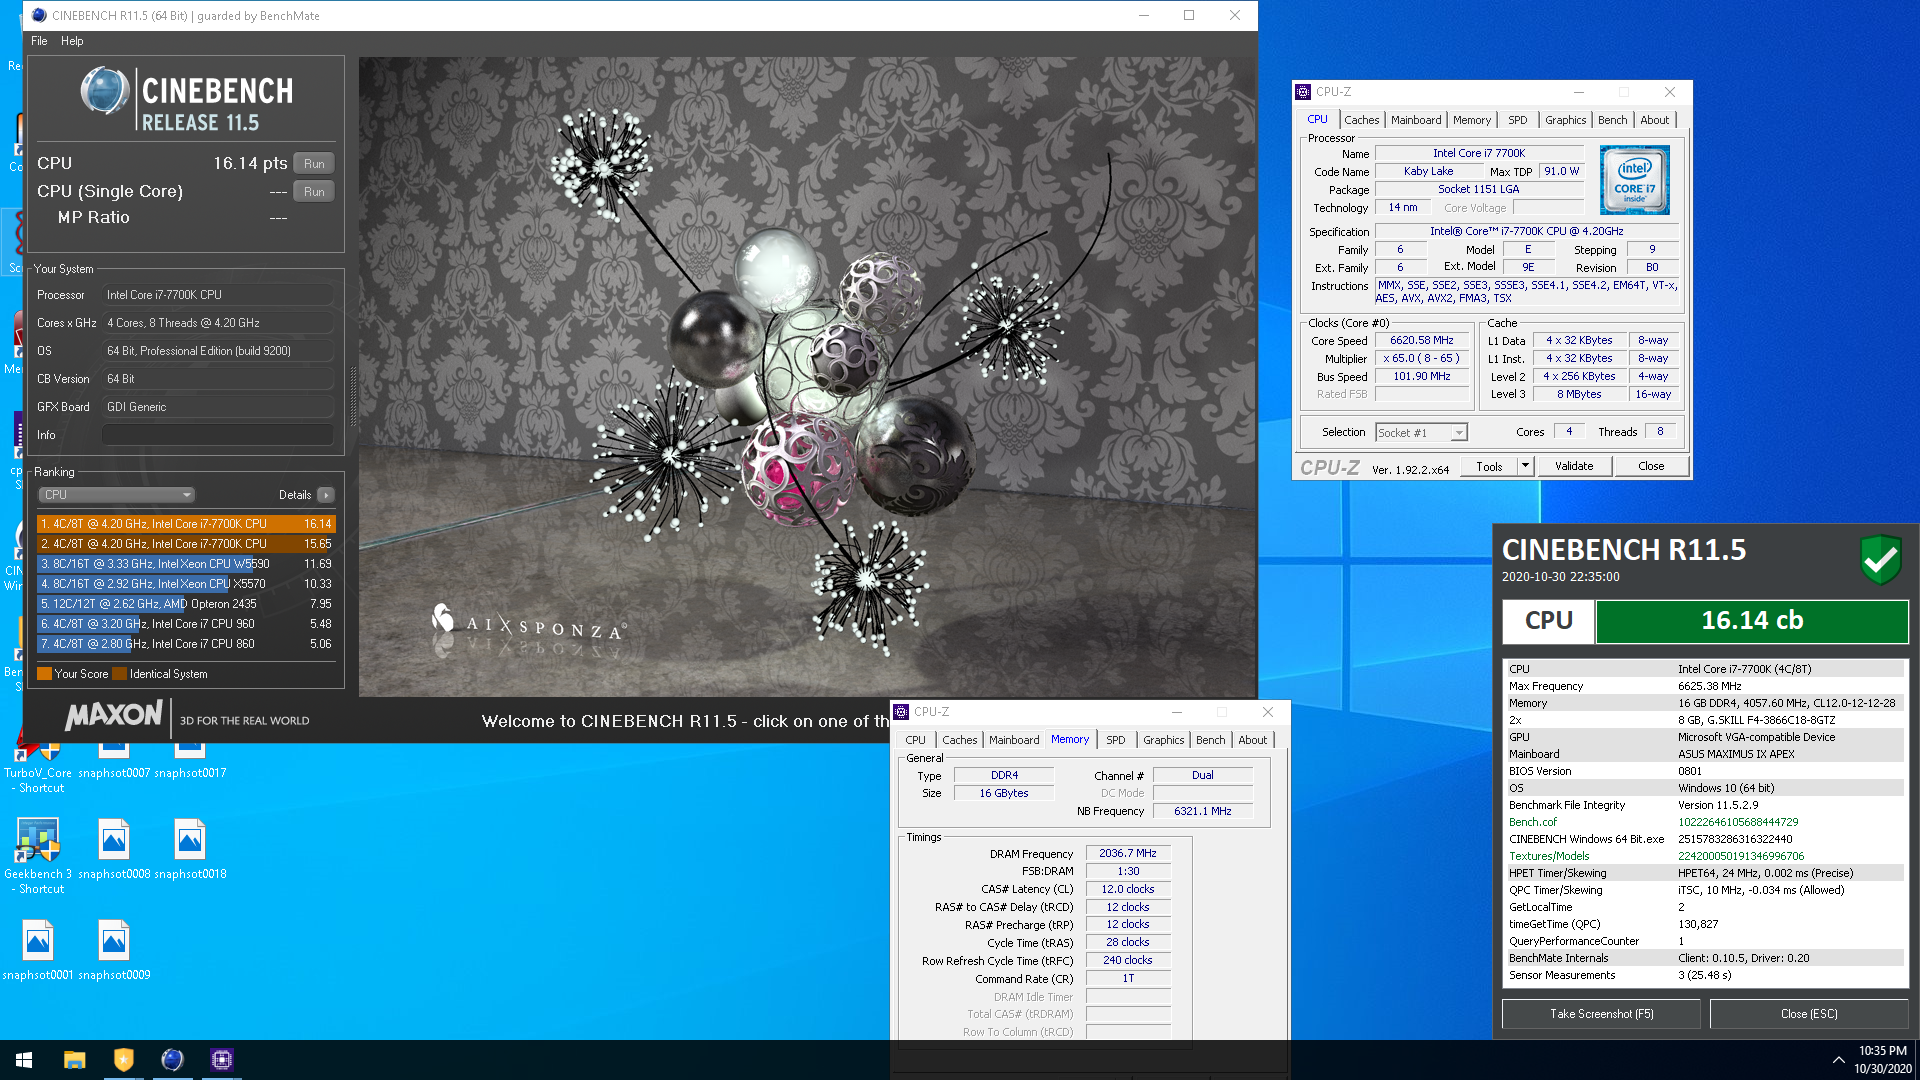
Task: Click the lower CPU-Z title bar icon
Action: (x=901, y=712)
